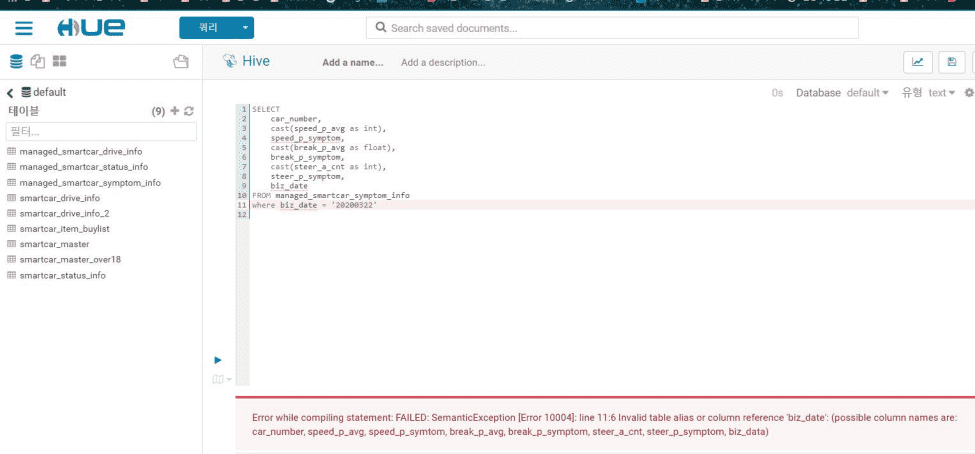Click Add a description field

click(443, 63)
